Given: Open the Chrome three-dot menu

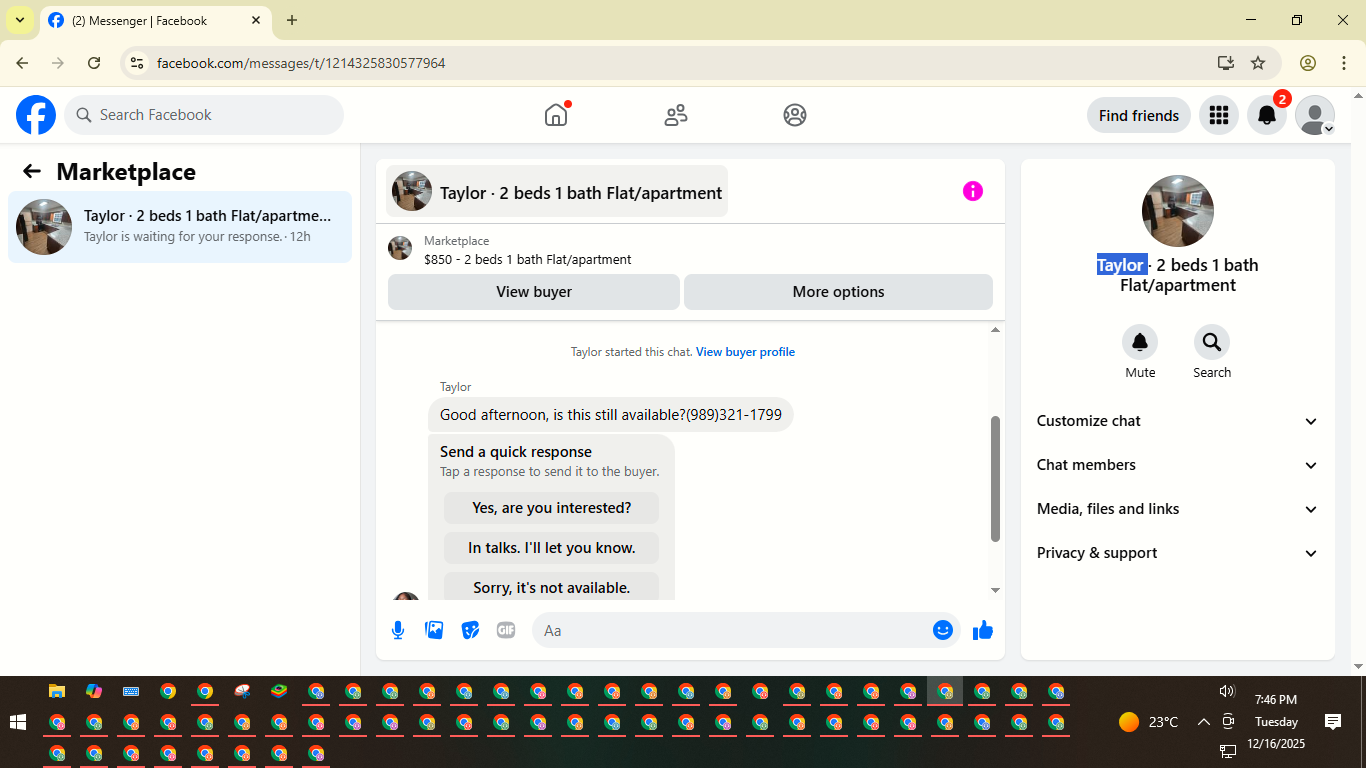Looking at the screenshot, I should pyautogui.click(x=1344, y=63).
